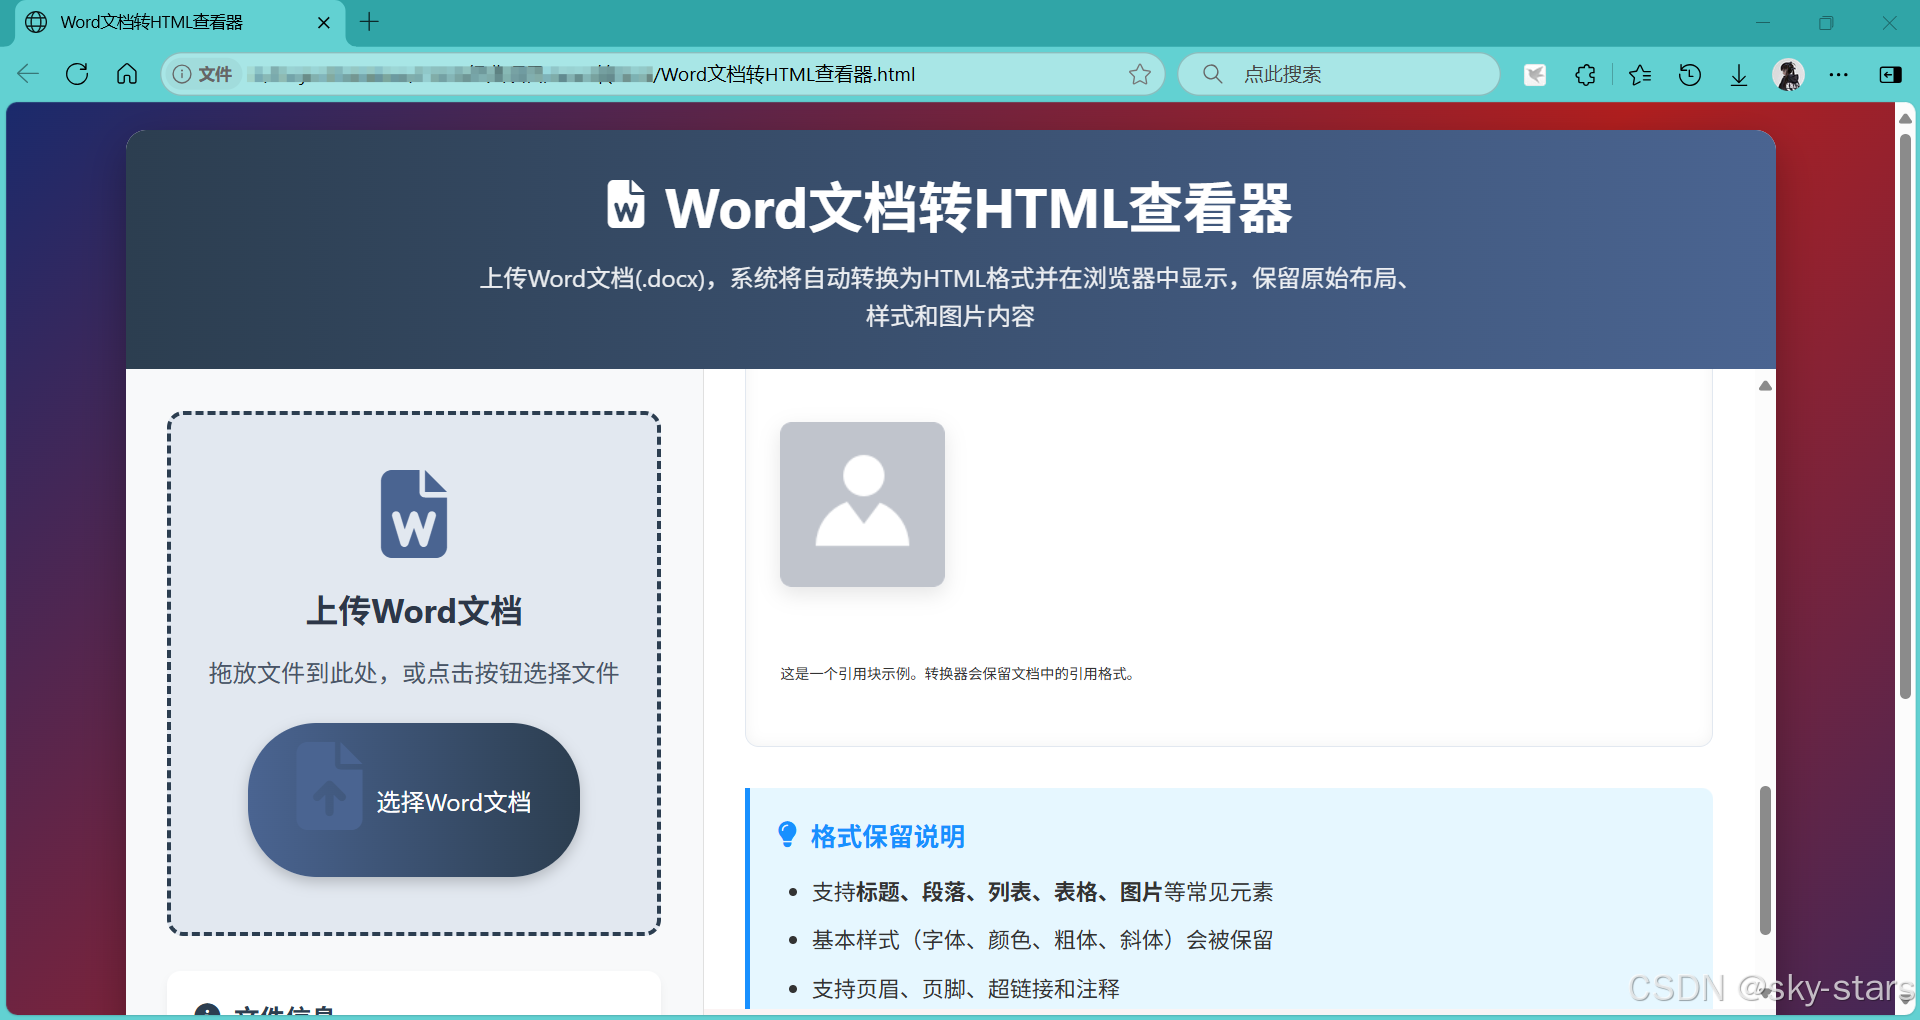The width and height of the screenshot is (1920, 1020).
Task: Click the 格式保留说明 heading
Action: coord(888,836)
